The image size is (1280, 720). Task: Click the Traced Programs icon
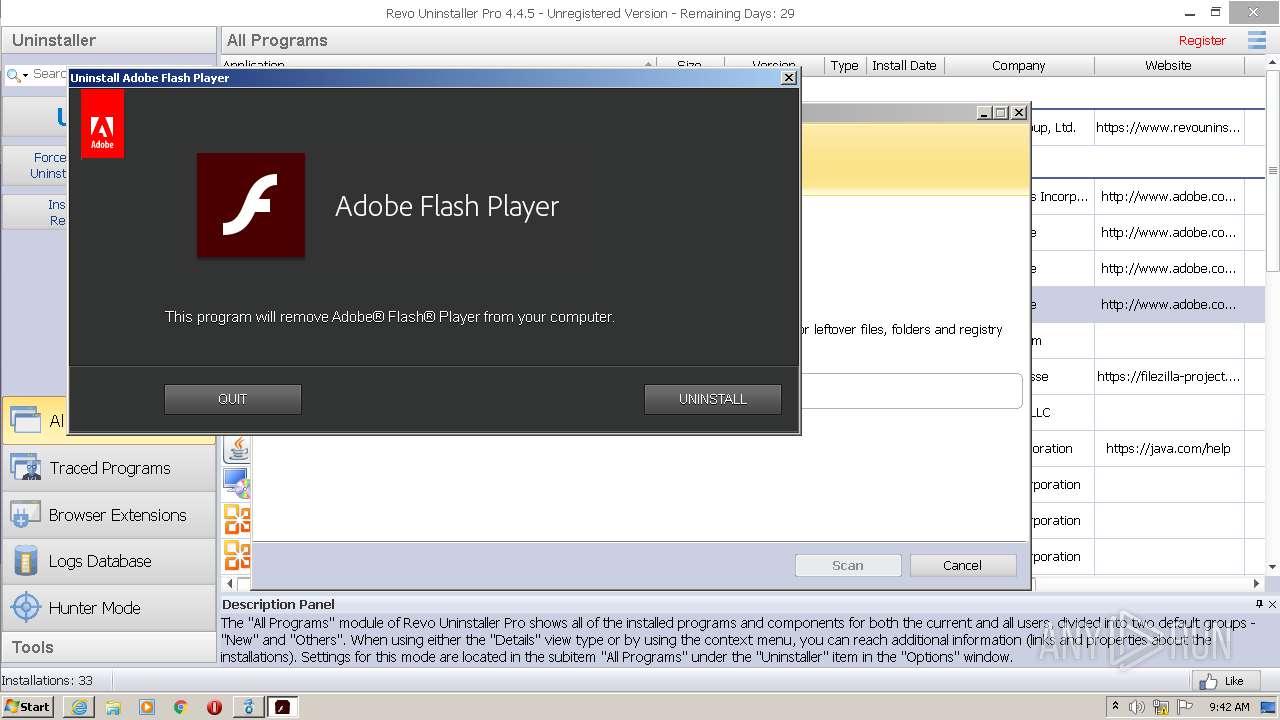tap(25, 468)
